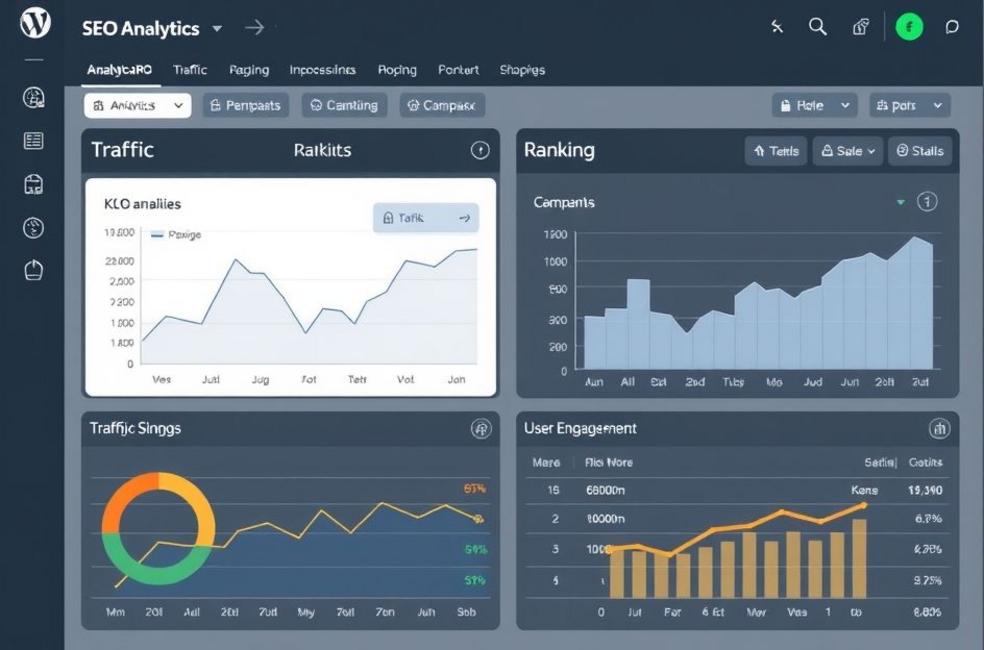
Task: Select the orange segment of the donut chart
Action: pos(116,500)
